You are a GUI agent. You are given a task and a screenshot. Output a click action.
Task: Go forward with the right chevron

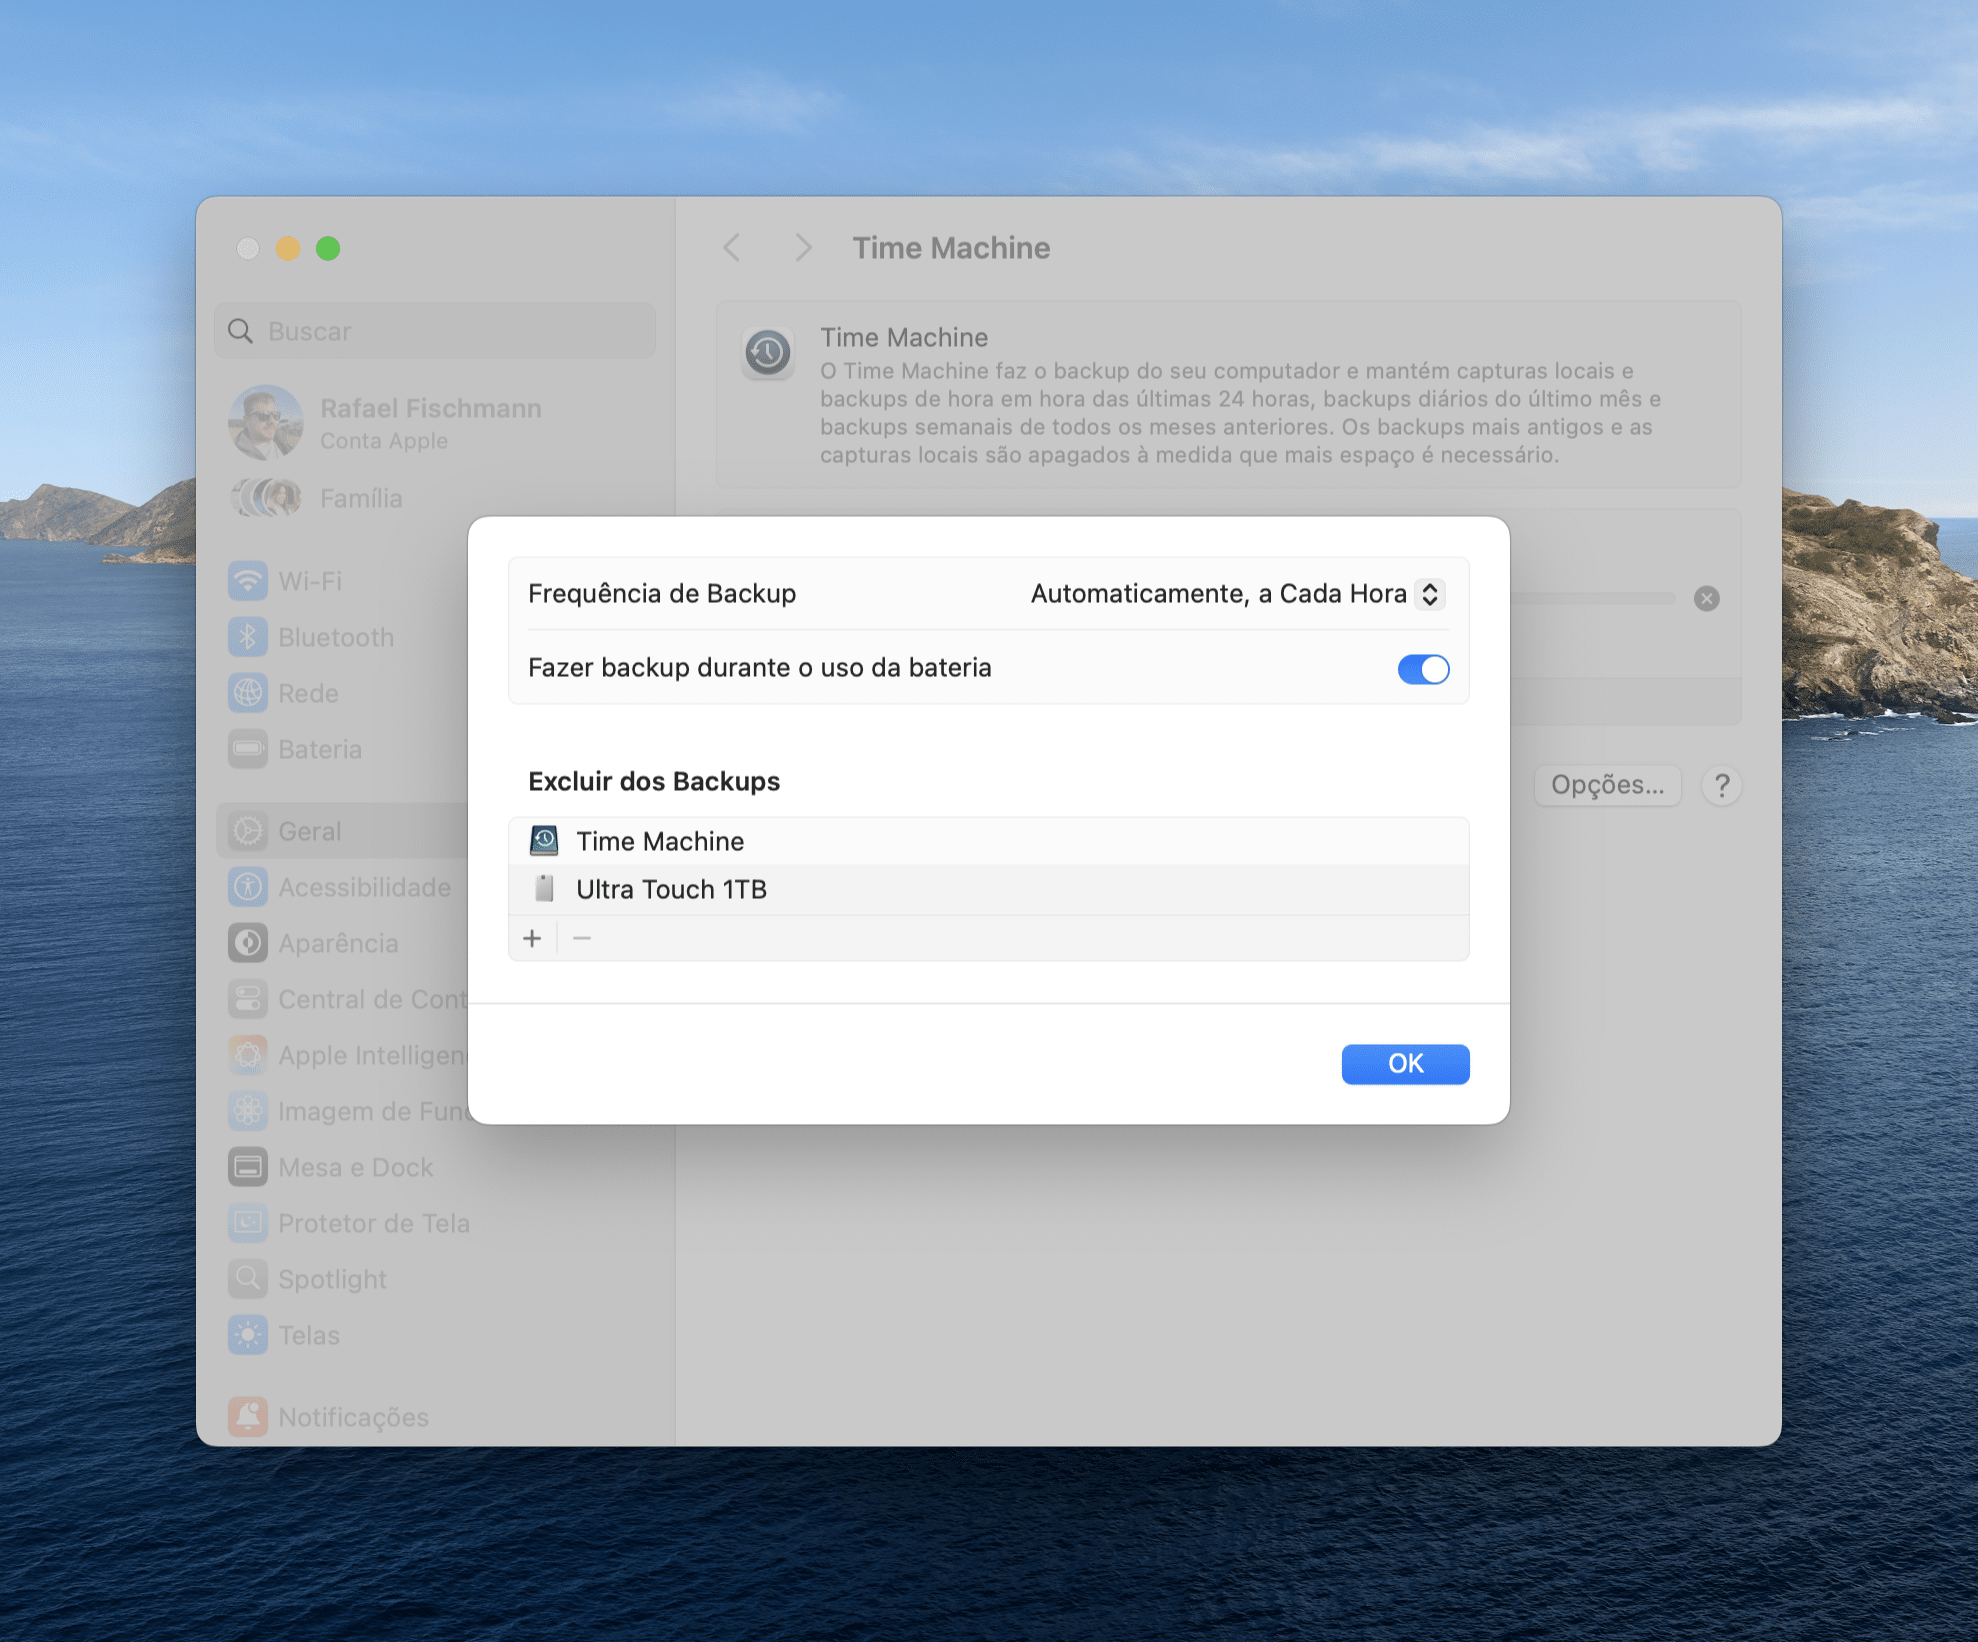pyautogui.click(x=803, y=247)
